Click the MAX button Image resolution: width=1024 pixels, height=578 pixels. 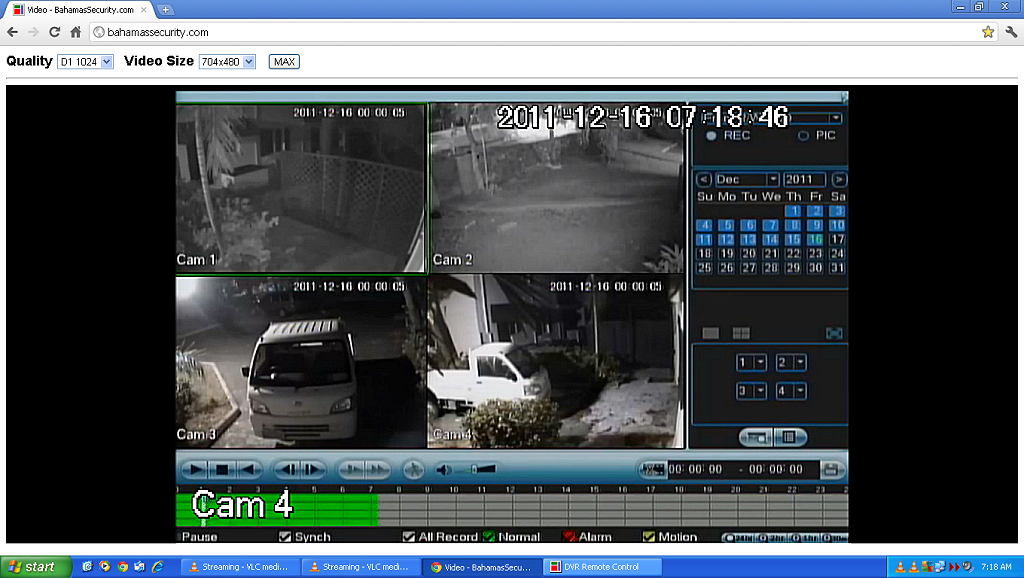pos(284,61)
